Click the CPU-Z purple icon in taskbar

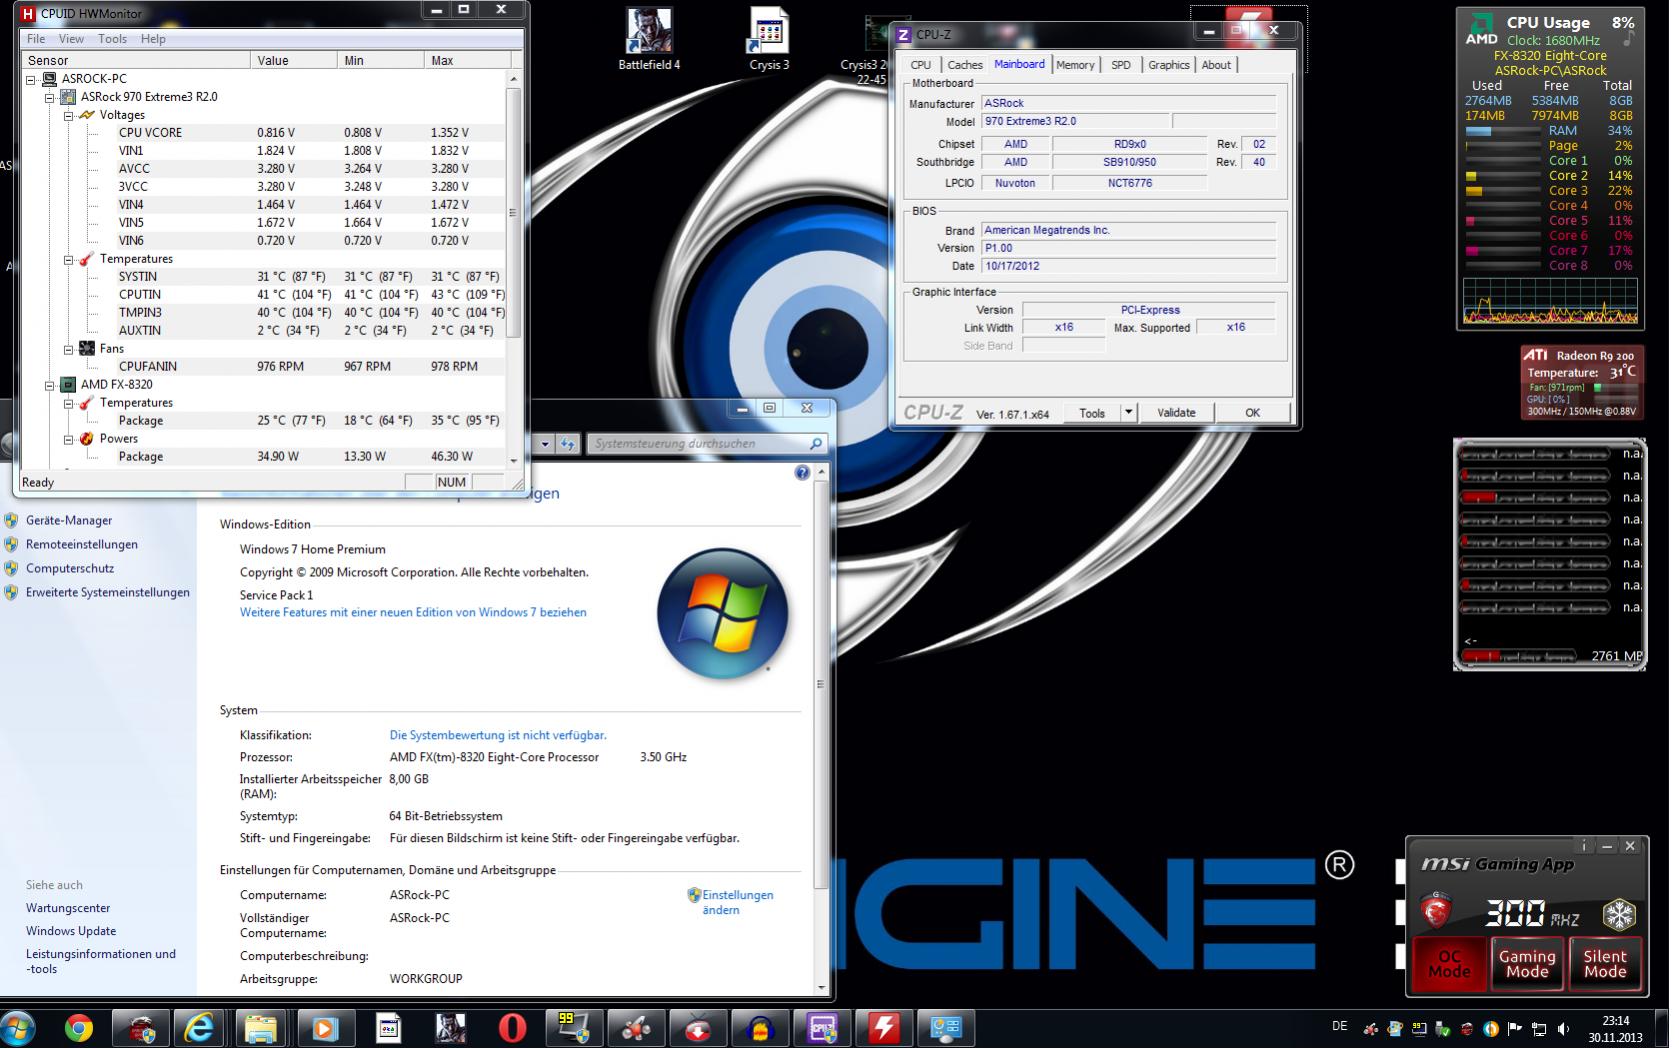pyautogui.click(x=822, y=1028)
